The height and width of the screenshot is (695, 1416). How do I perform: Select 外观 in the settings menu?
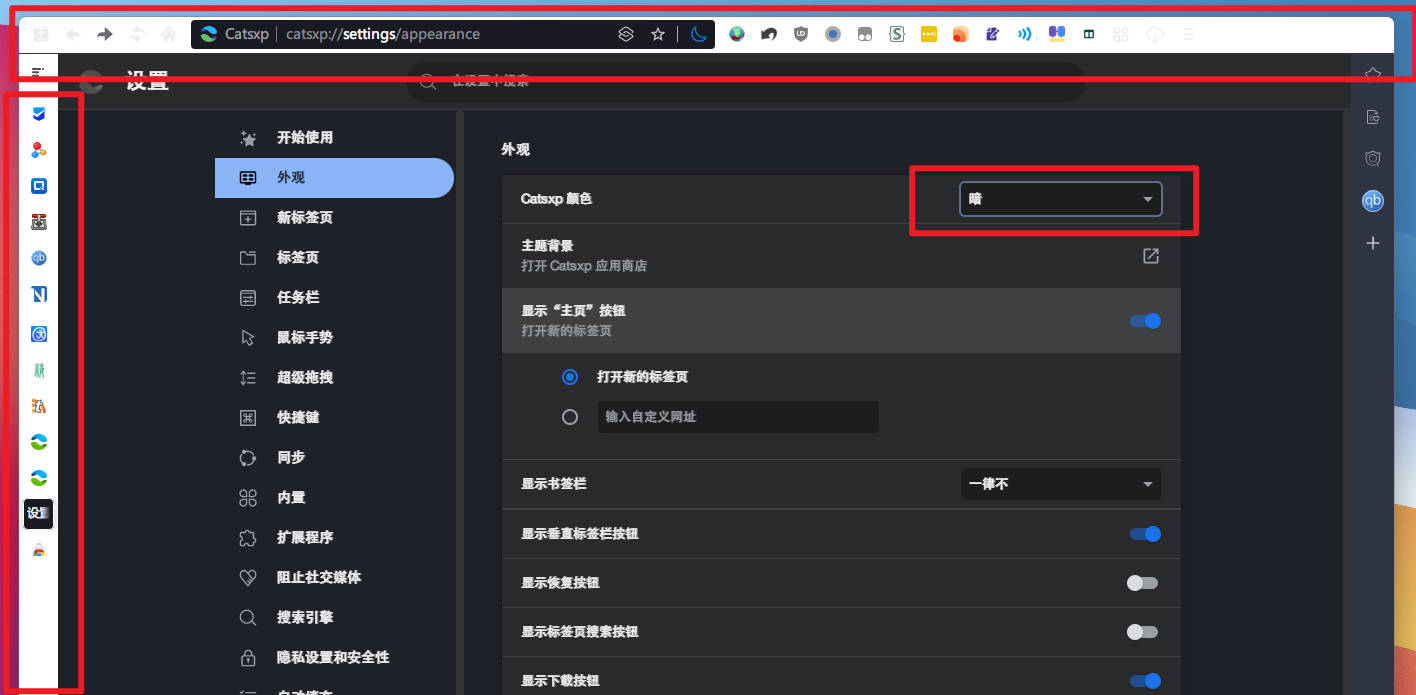click(x=335, y=178)
